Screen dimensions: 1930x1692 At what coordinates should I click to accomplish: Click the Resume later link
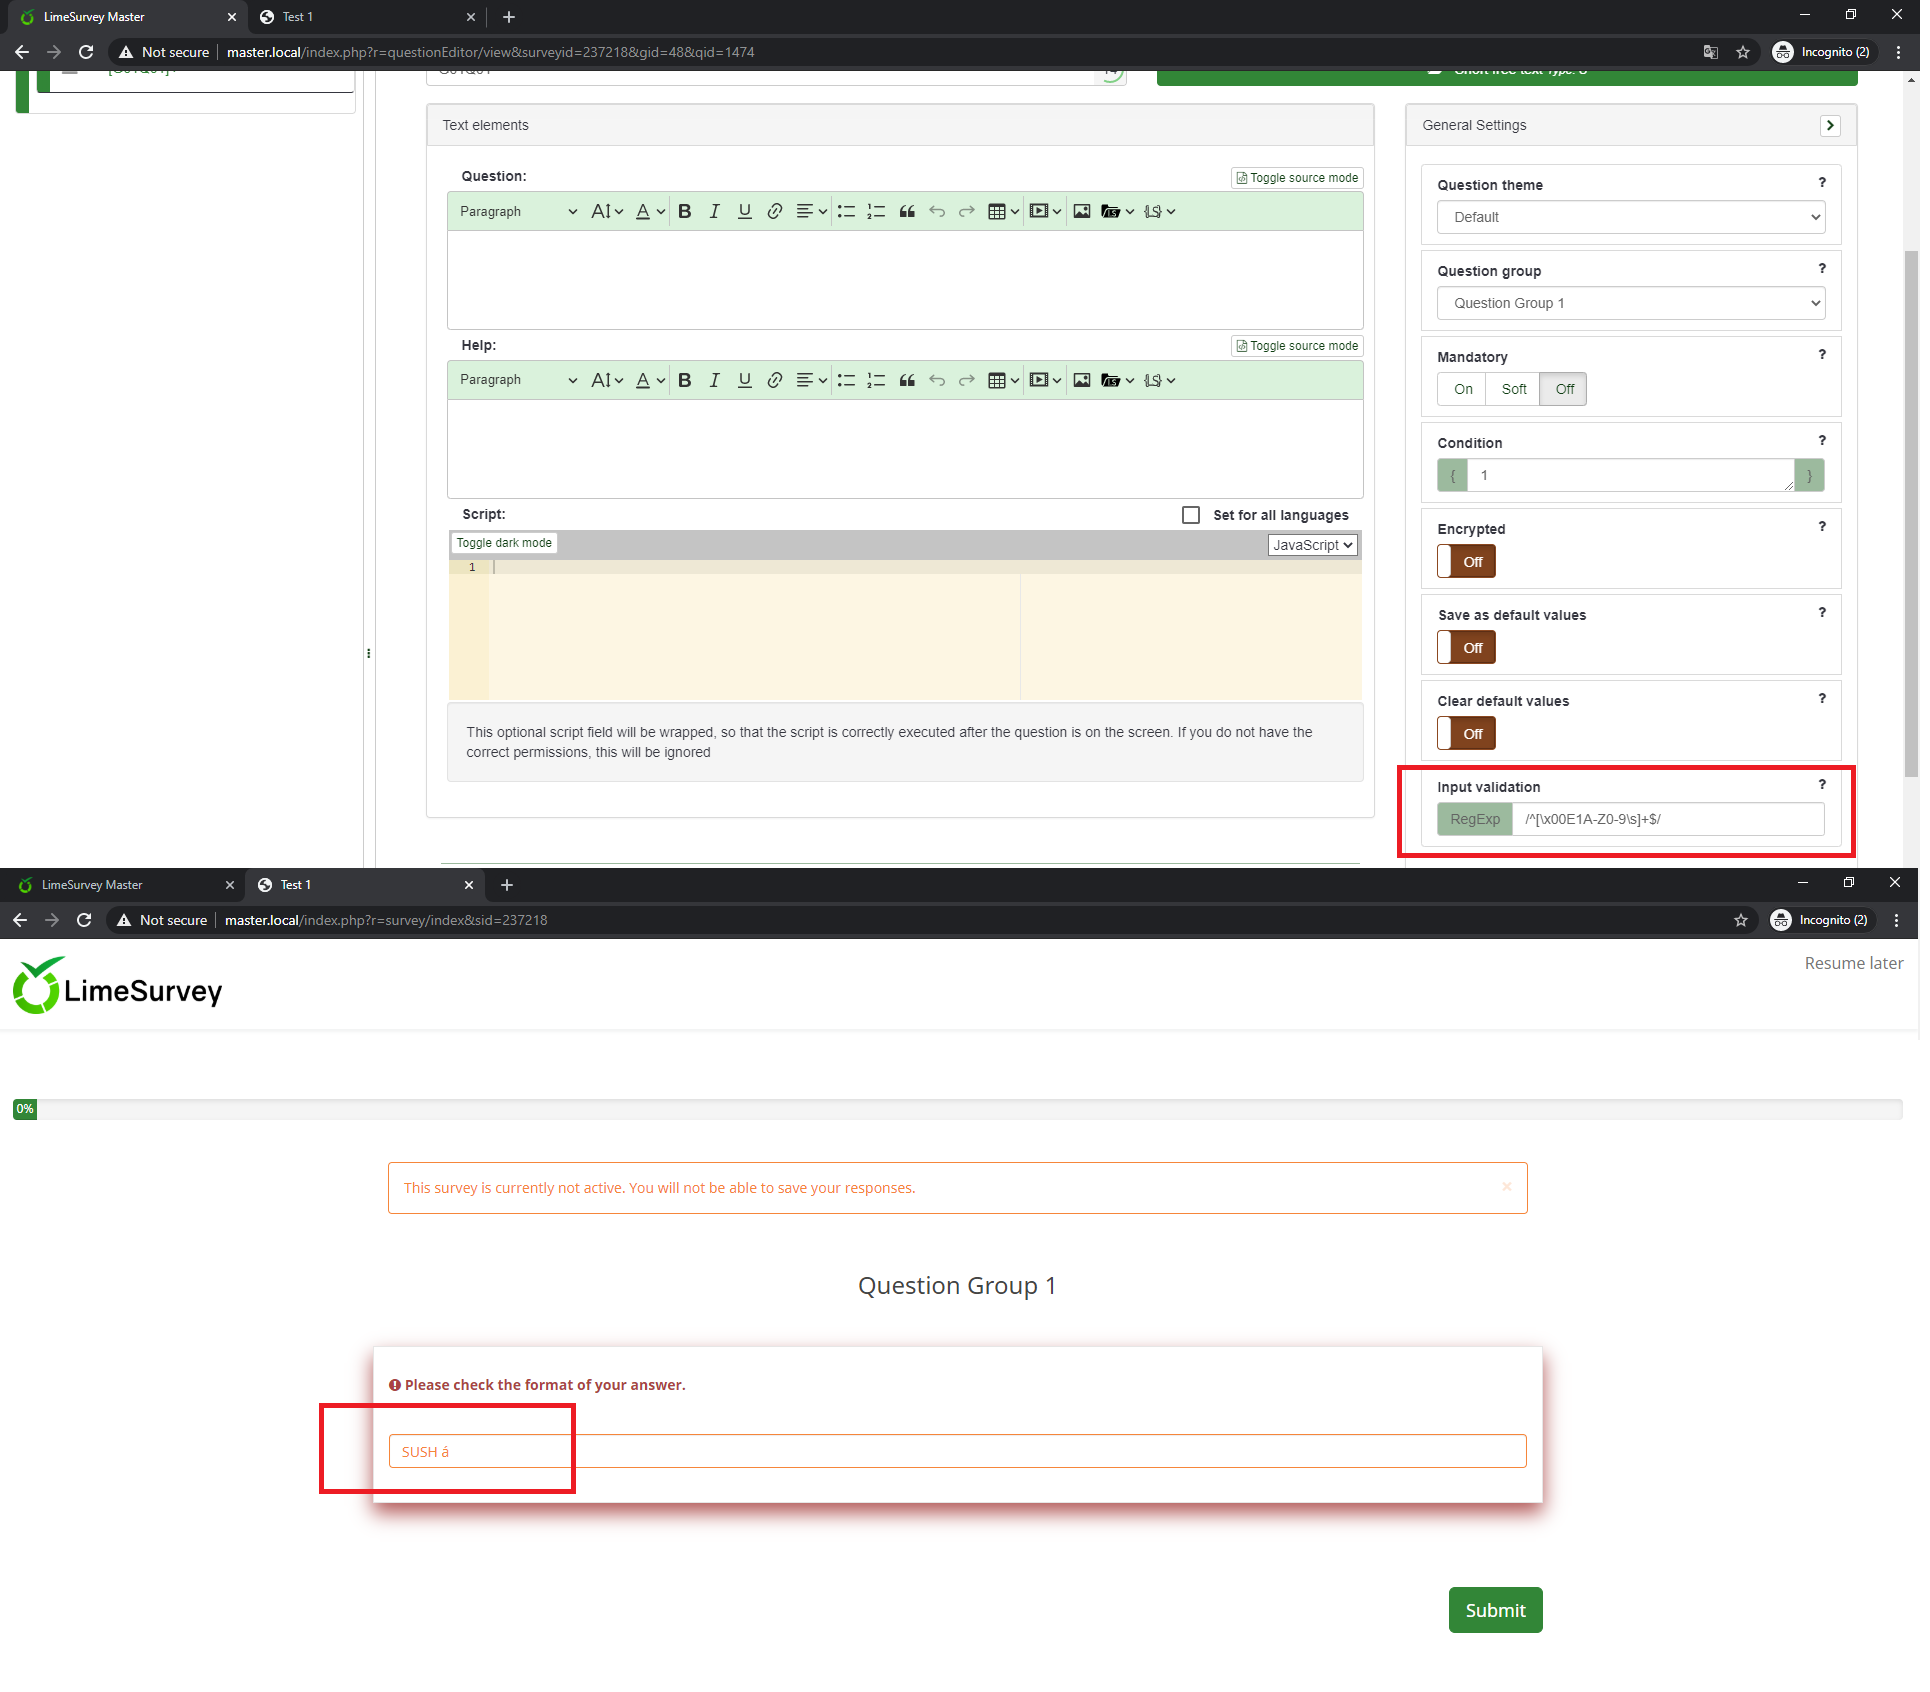pos(1853,963)
